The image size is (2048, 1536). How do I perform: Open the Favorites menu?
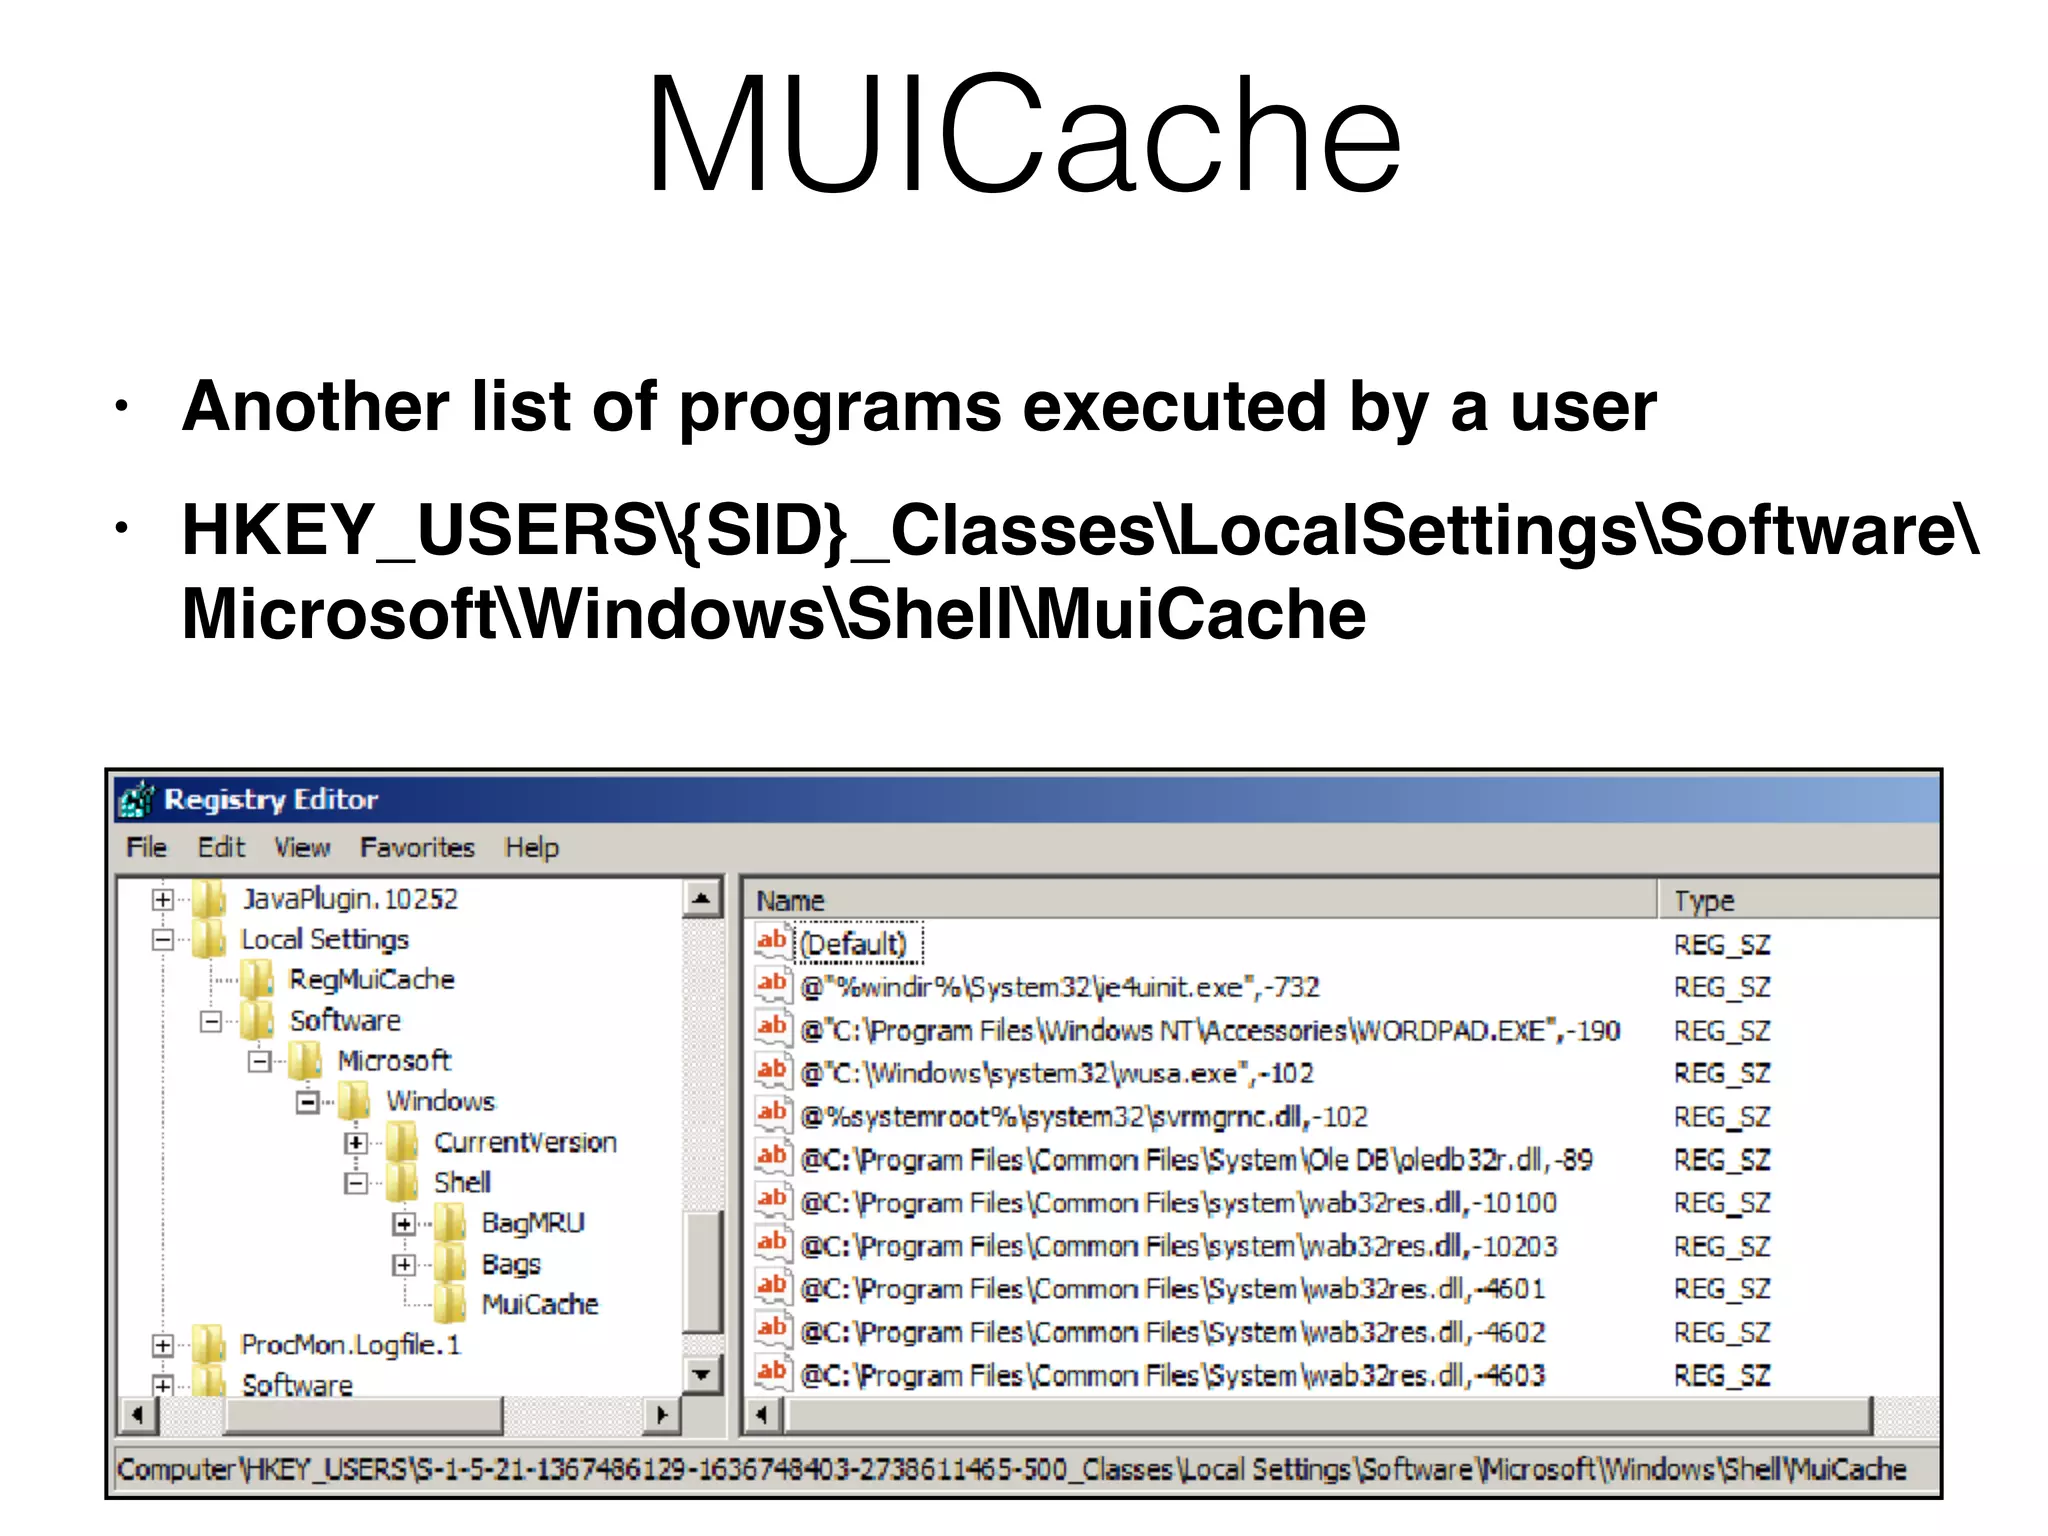pos(417,848)
